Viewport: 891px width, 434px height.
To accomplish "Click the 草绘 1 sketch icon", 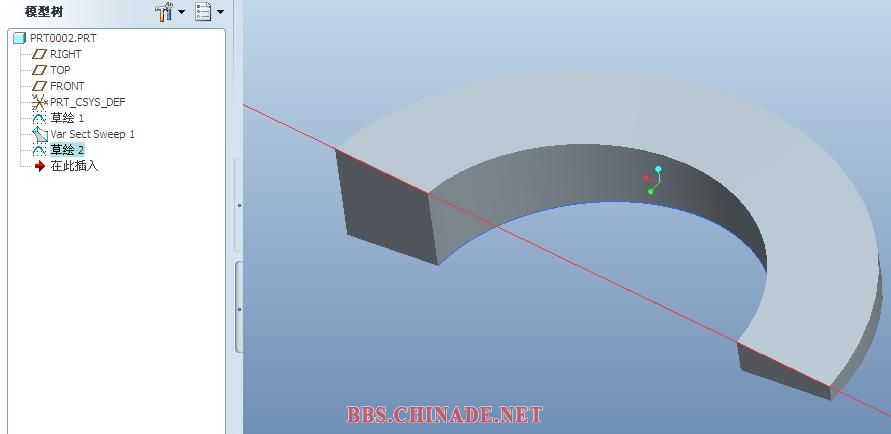I will pyautogui.click(x=39, y=118).
